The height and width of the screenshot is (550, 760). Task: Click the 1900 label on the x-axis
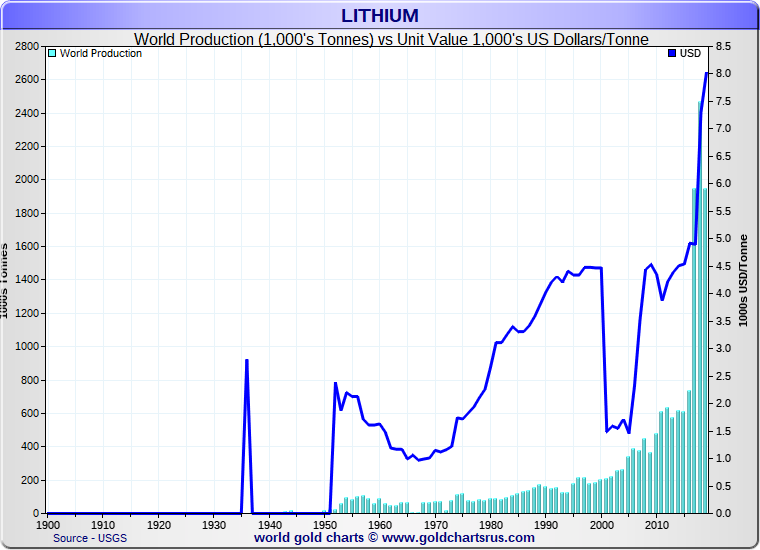[x=47, y=524]
